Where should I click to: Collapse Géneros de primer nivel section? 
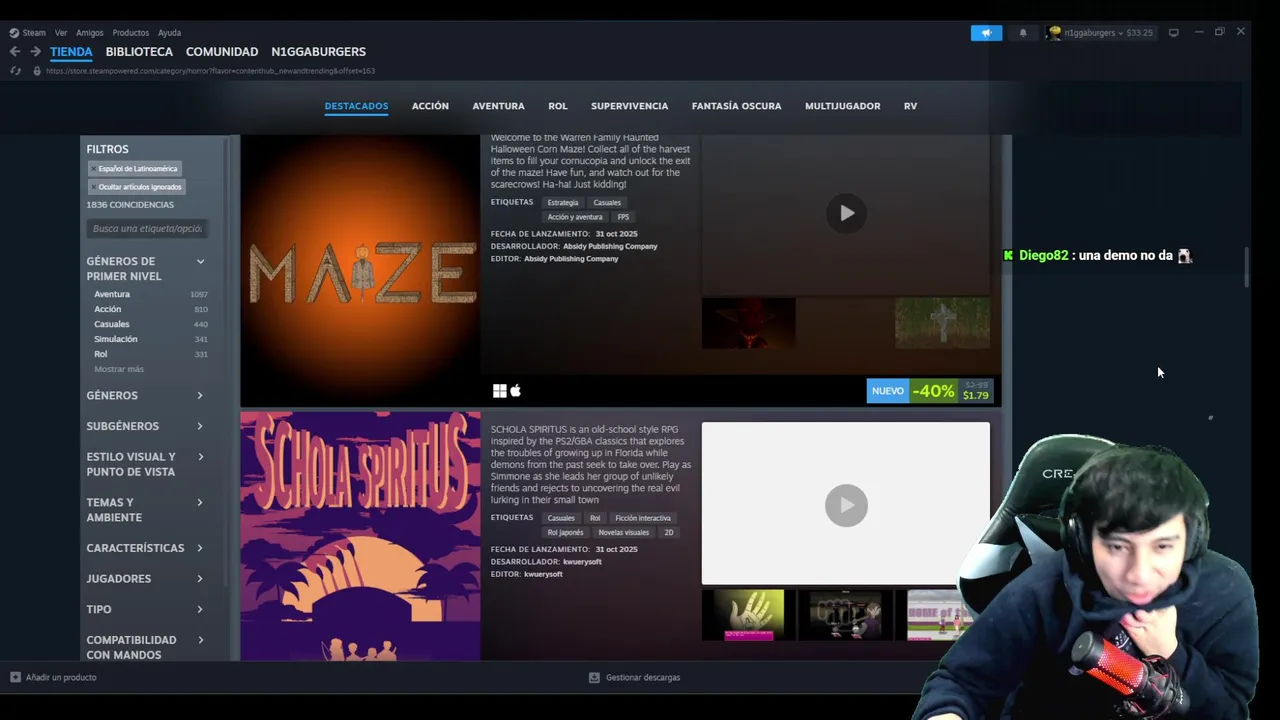(x=200, y=261)
